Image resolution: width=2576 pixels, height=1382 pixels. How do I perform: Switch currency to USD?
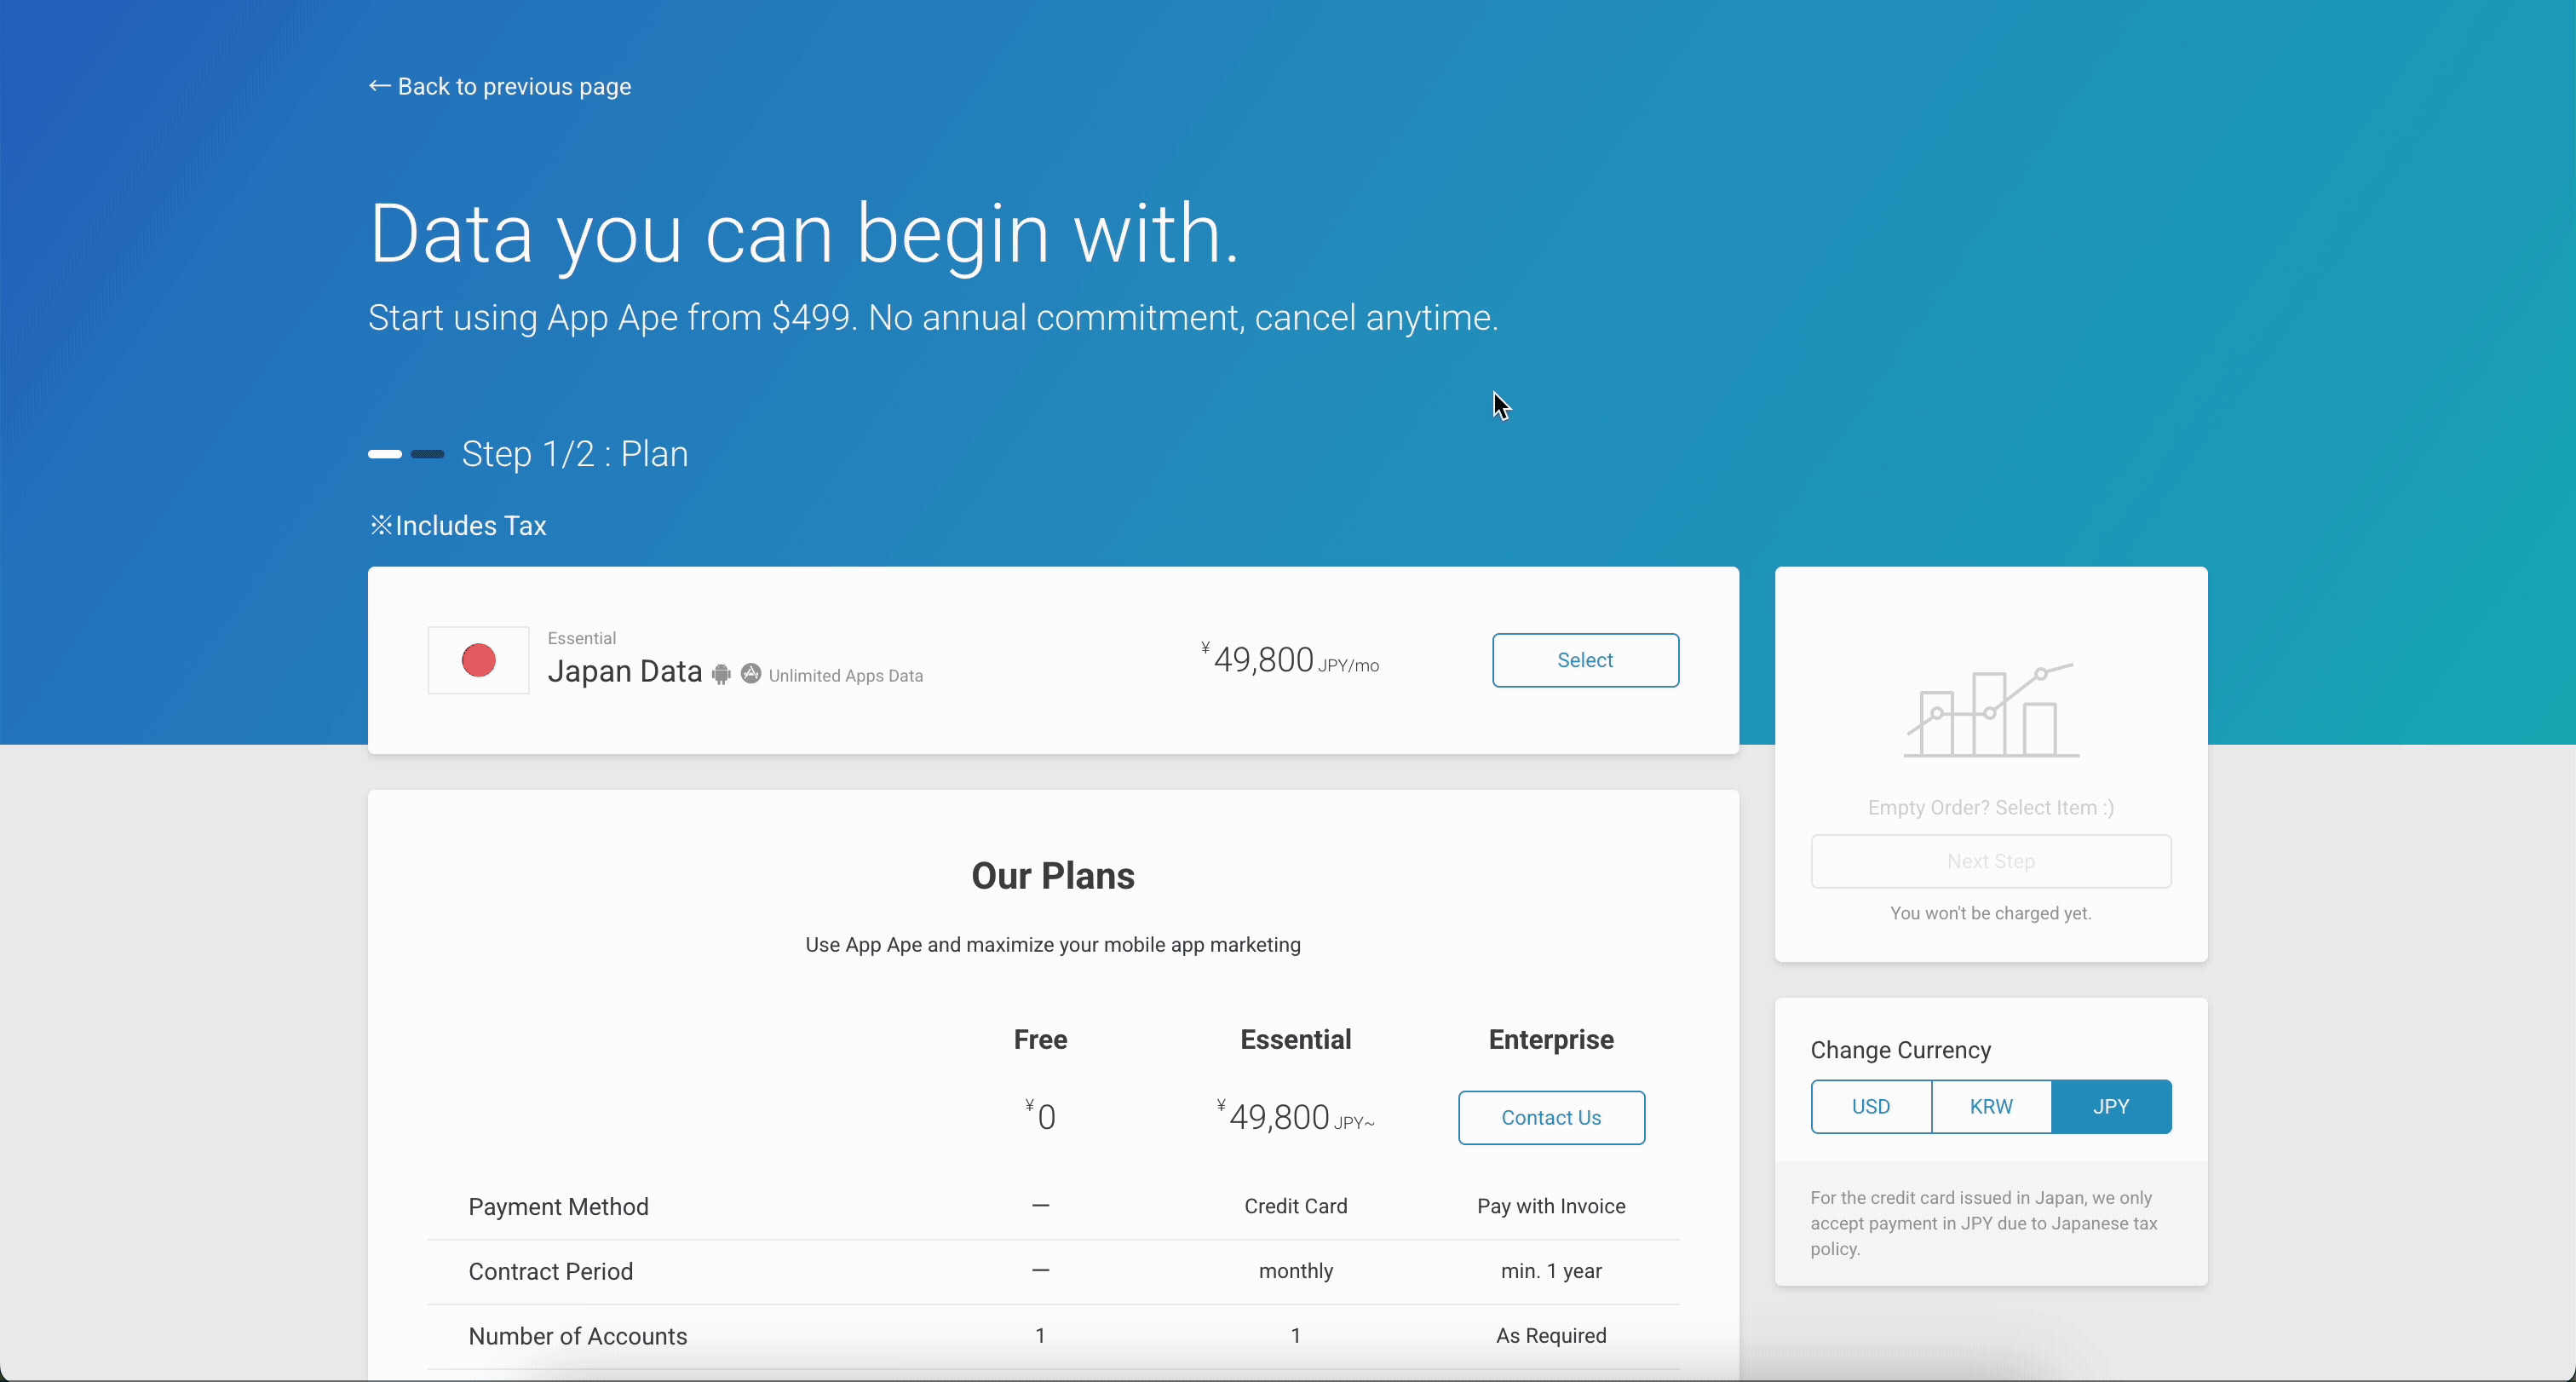(1870, 1106)
